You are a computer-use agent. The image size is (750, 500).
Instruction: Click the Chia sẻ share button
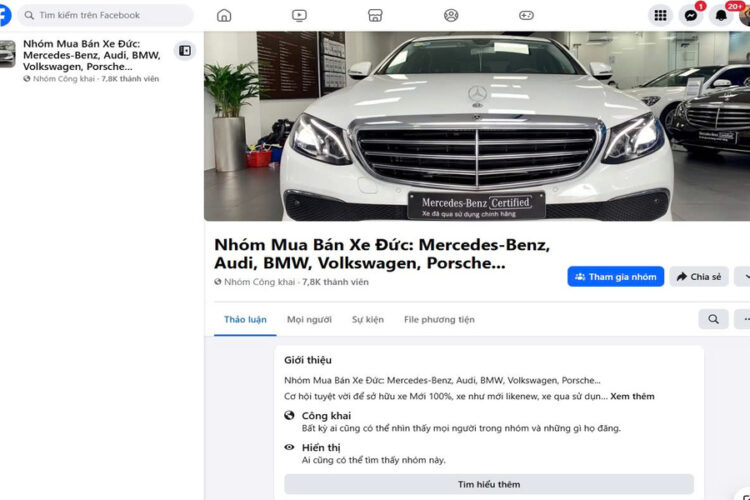click(x=699, y=277)
